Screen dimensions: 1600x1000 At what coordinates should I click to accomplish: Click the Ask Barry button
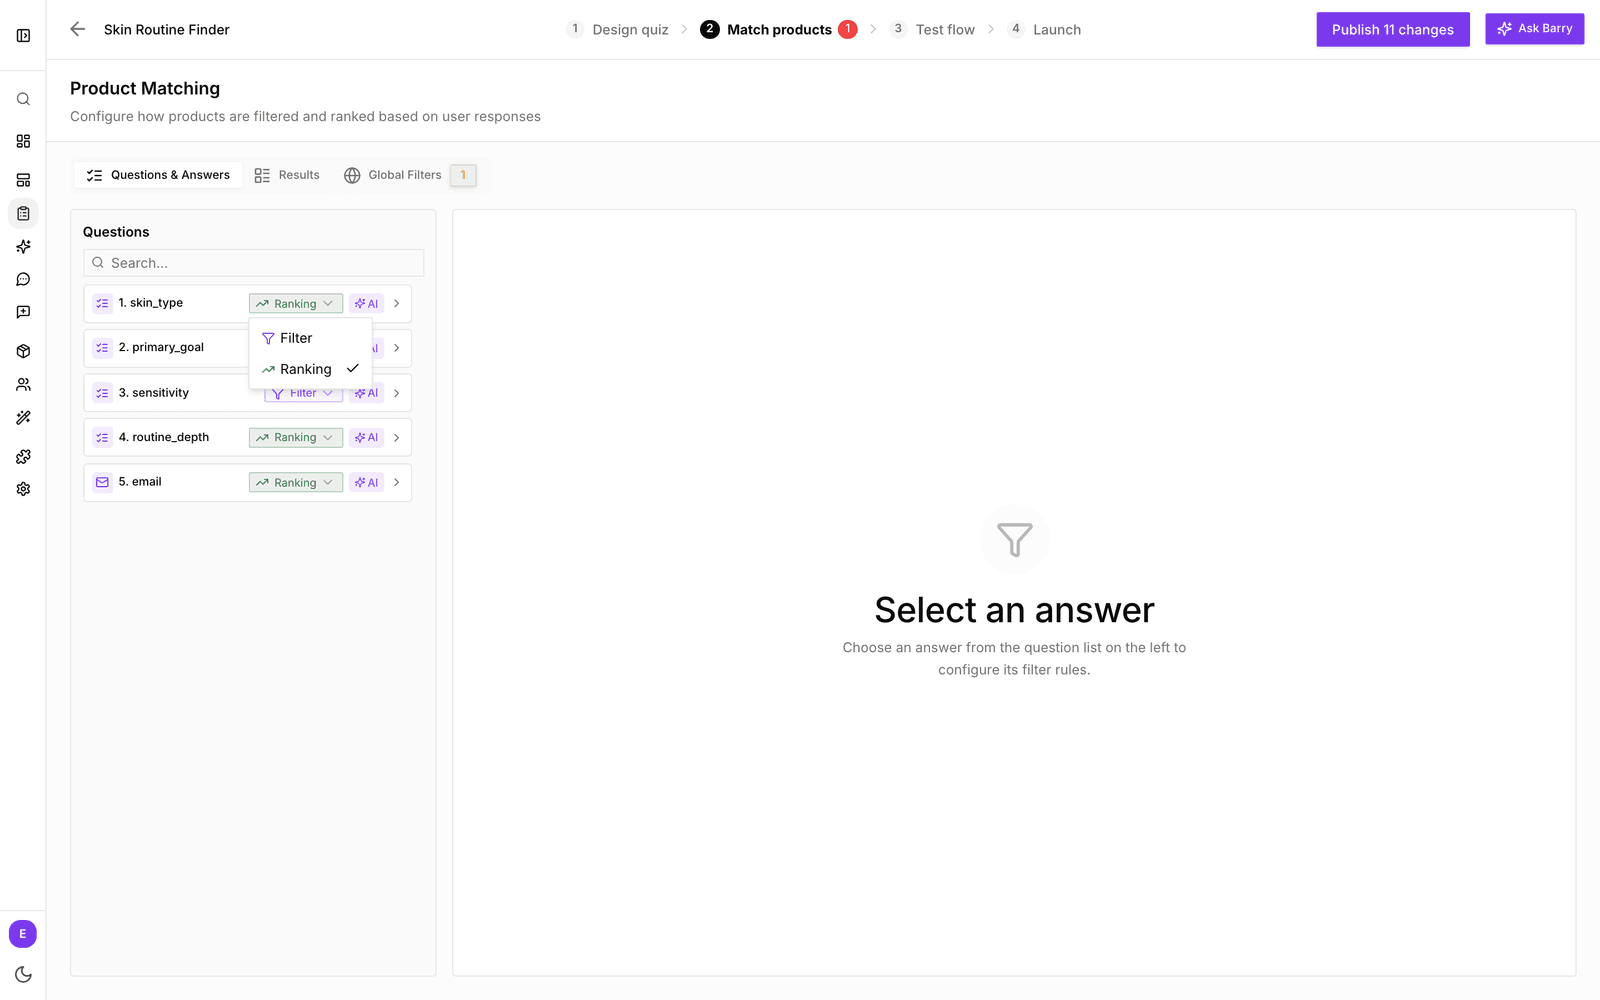pos(1534,28)
